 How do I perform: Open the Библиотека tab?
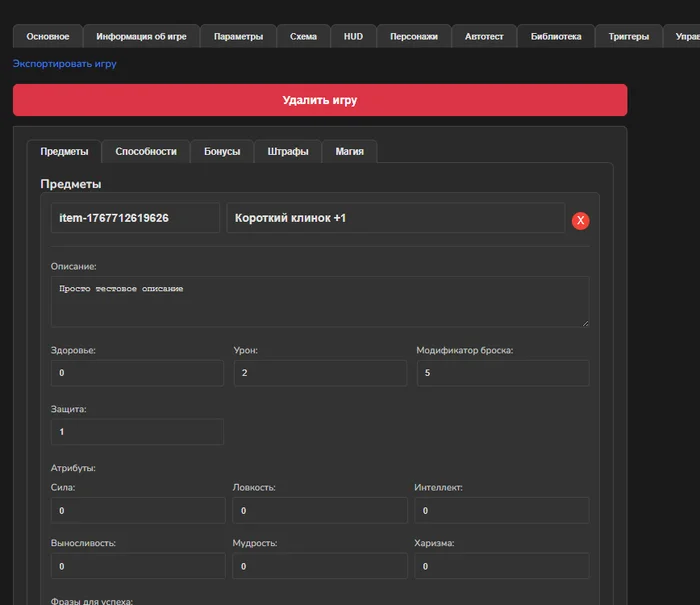[x=556, y=36]
